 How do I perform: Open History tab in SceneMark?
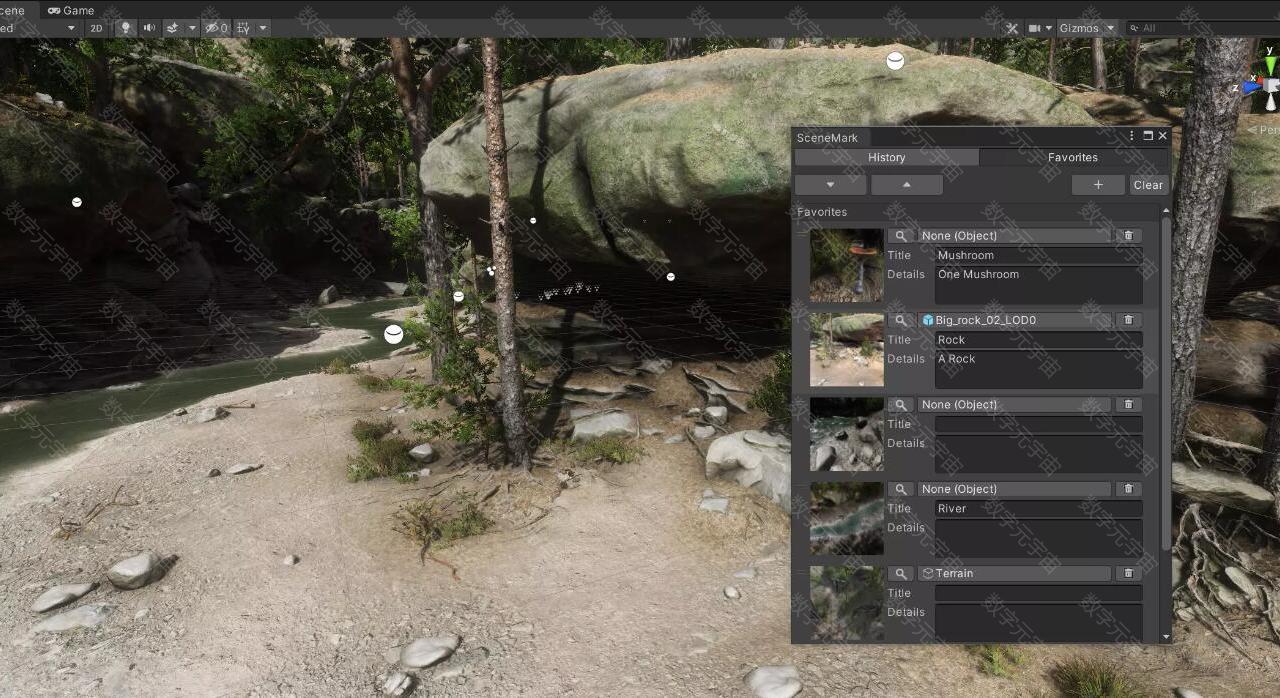pos(886,157)
